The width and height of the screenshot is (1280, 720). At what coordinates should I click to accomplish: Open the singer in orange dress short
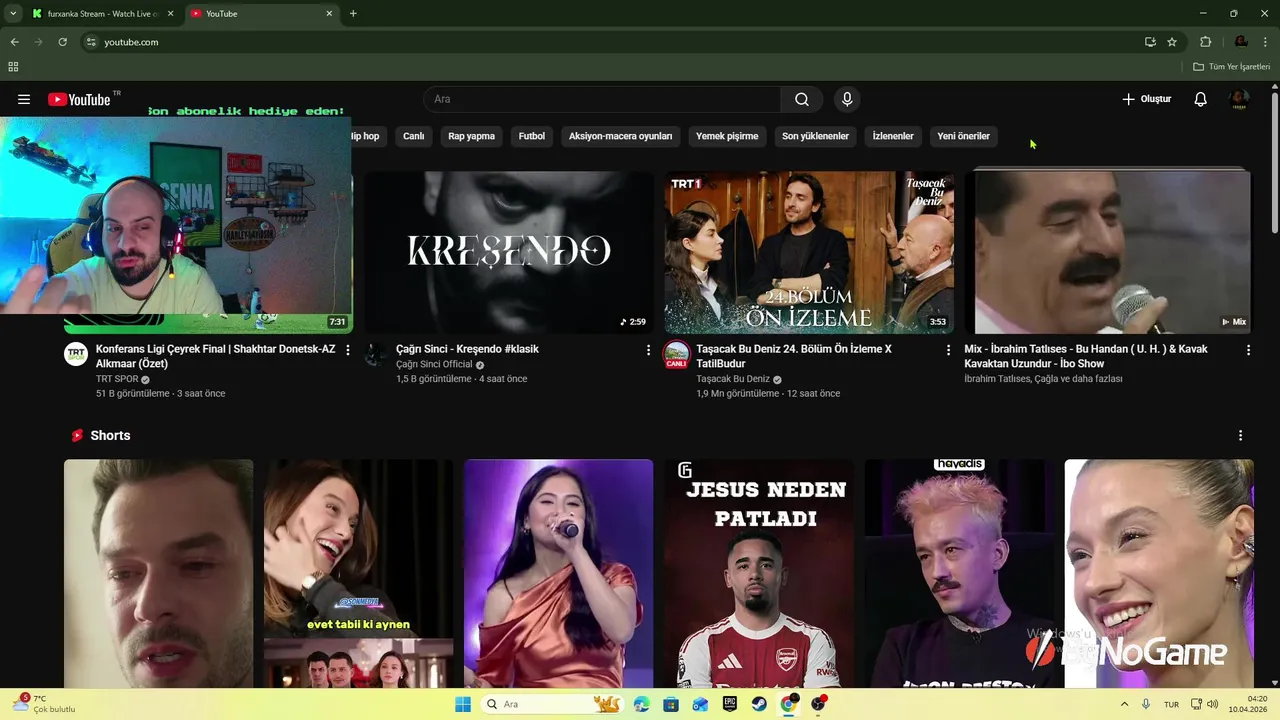click(x=559, y=573)
